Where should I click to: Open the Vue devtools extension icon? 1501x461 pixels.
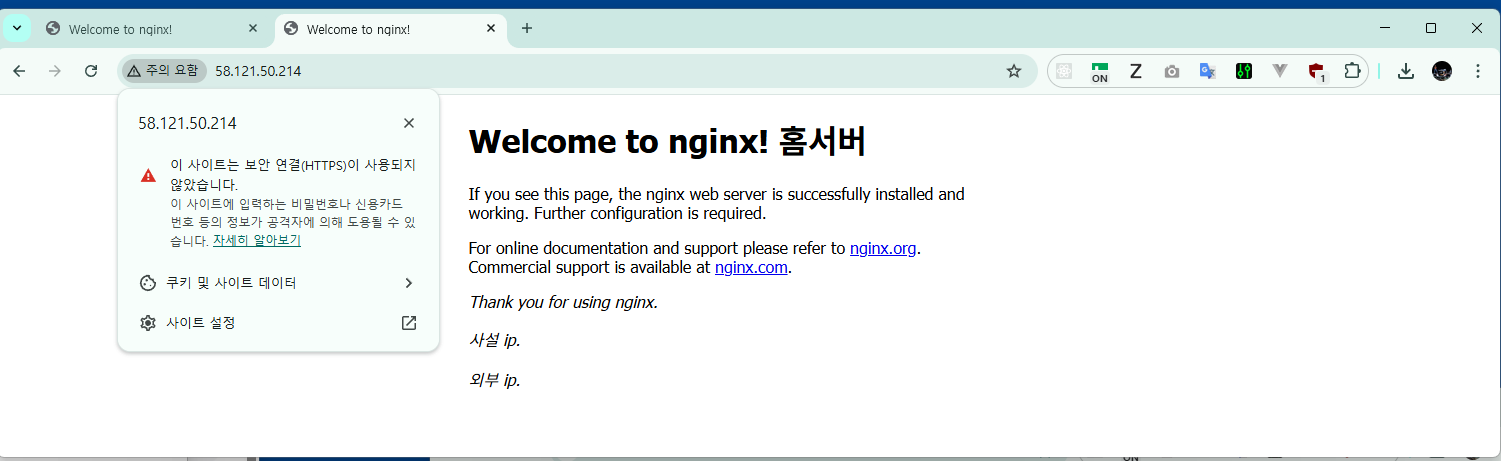1280,71
